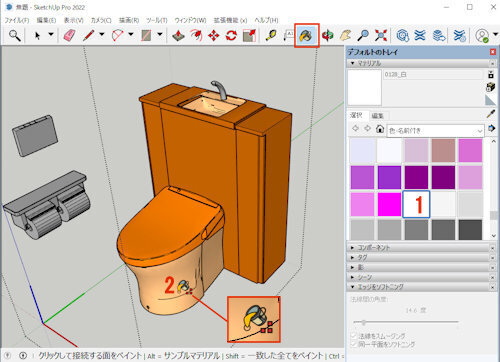Open the Extension Warehouse
This screenshot has width=500, height=362.
point(420,35)
